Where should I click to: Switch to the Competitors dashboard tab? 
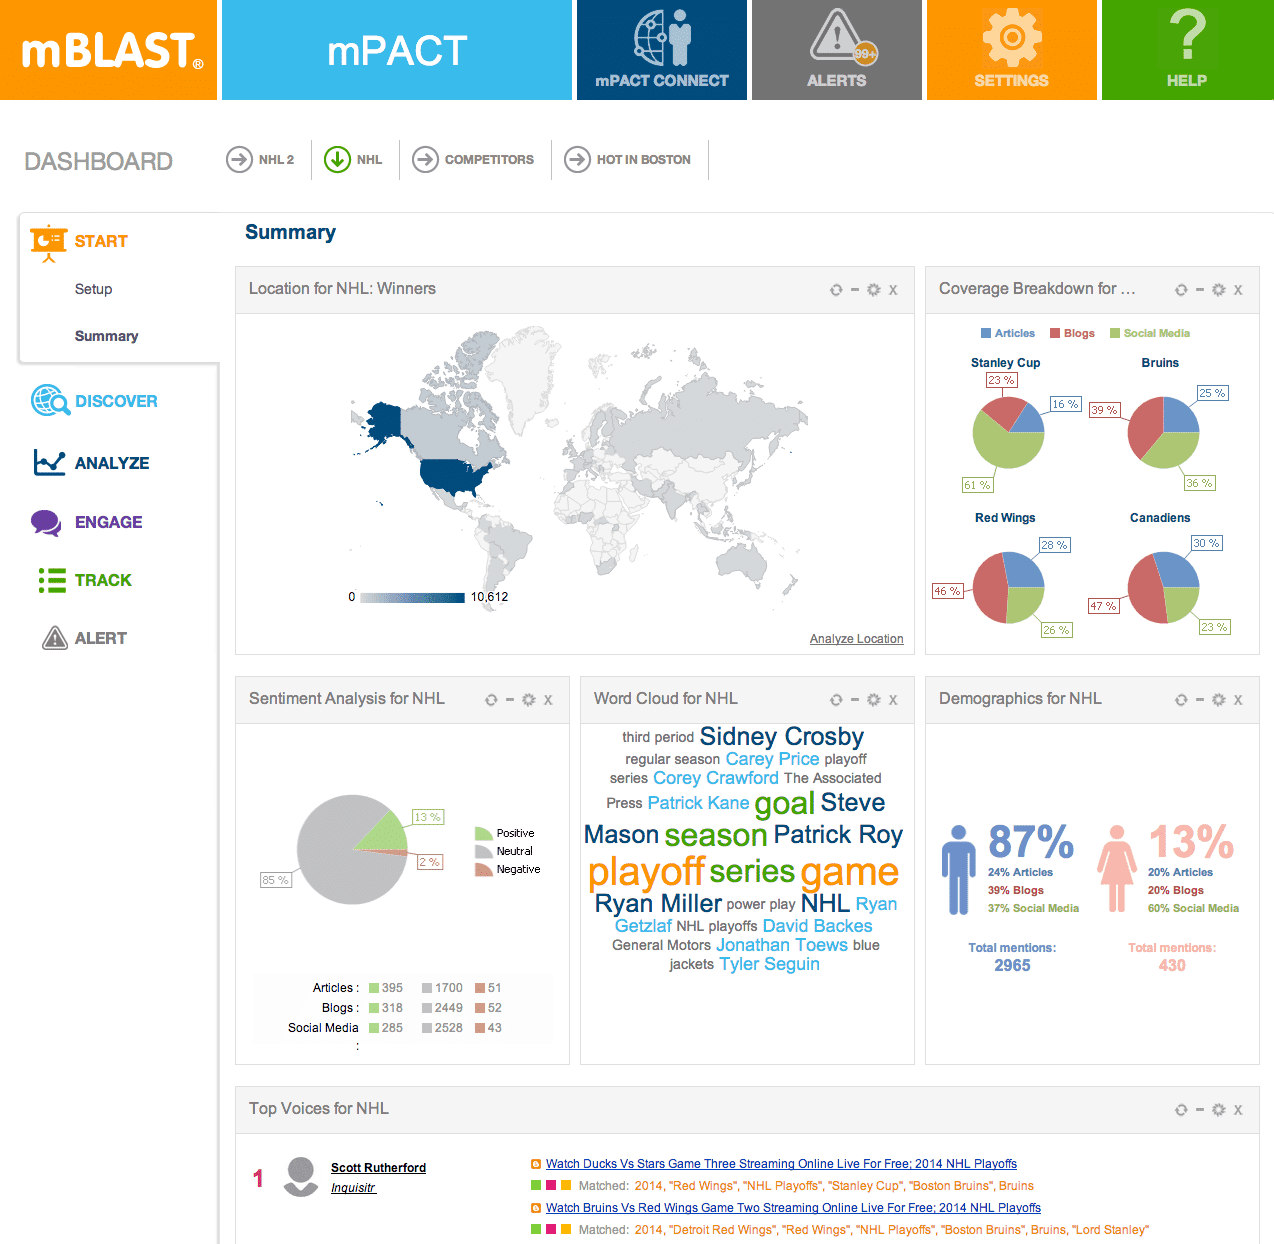point(475,160)
